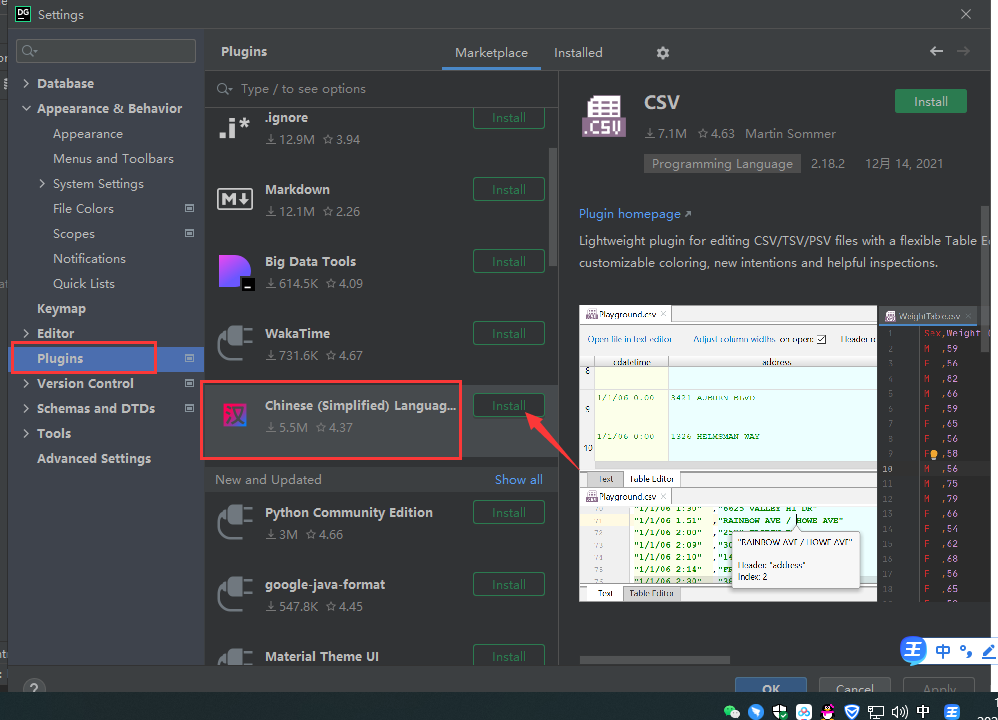Viewport: 998px width, 720px height.
Task: Click the author name Martin Sommer
Action: pyautogui.click(x=790, y=134)
